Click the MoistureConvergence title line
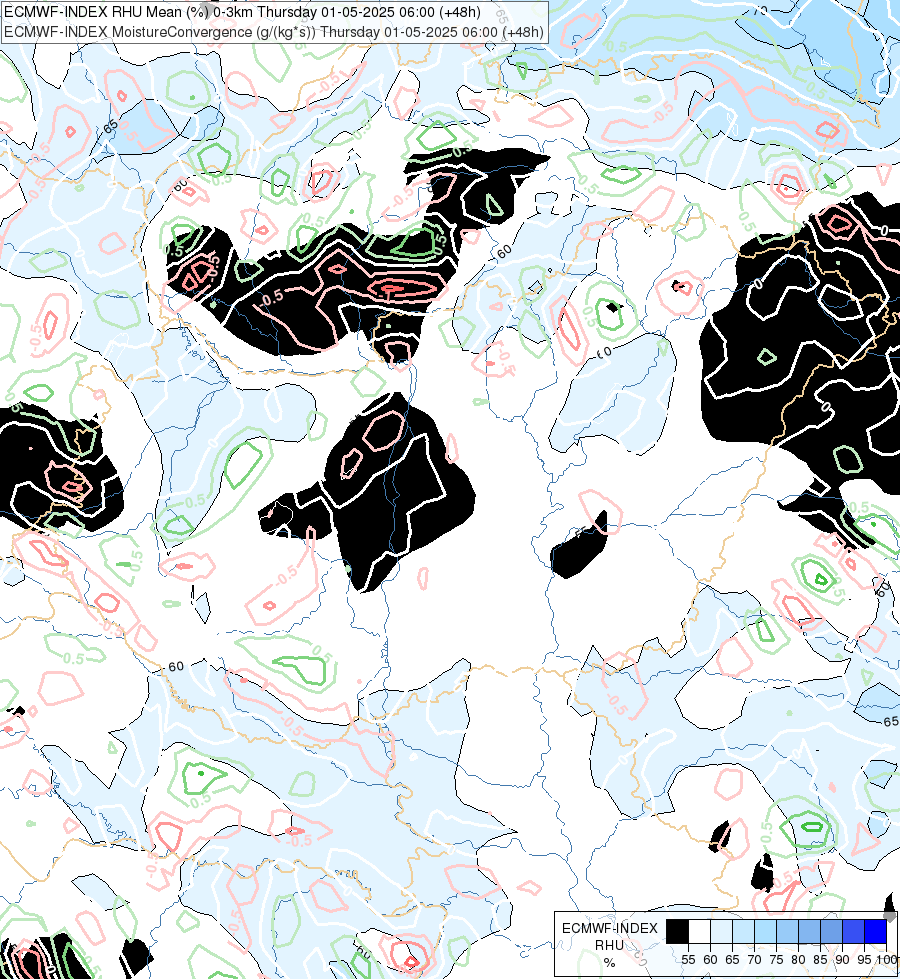The height and width of the screenshot is (979, 900). click(x=274, y=32)
